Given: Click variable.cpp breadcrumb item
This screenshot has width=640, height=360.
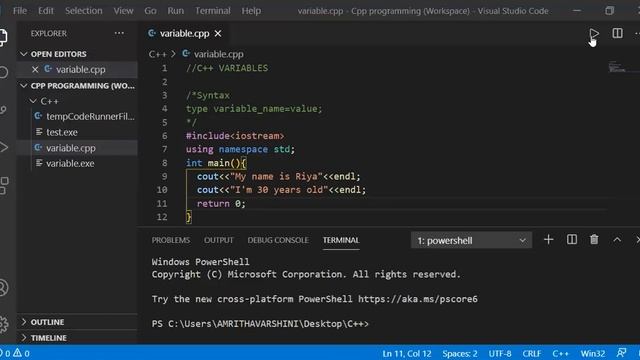Looking at the screenshot, I should click(213, 54).
